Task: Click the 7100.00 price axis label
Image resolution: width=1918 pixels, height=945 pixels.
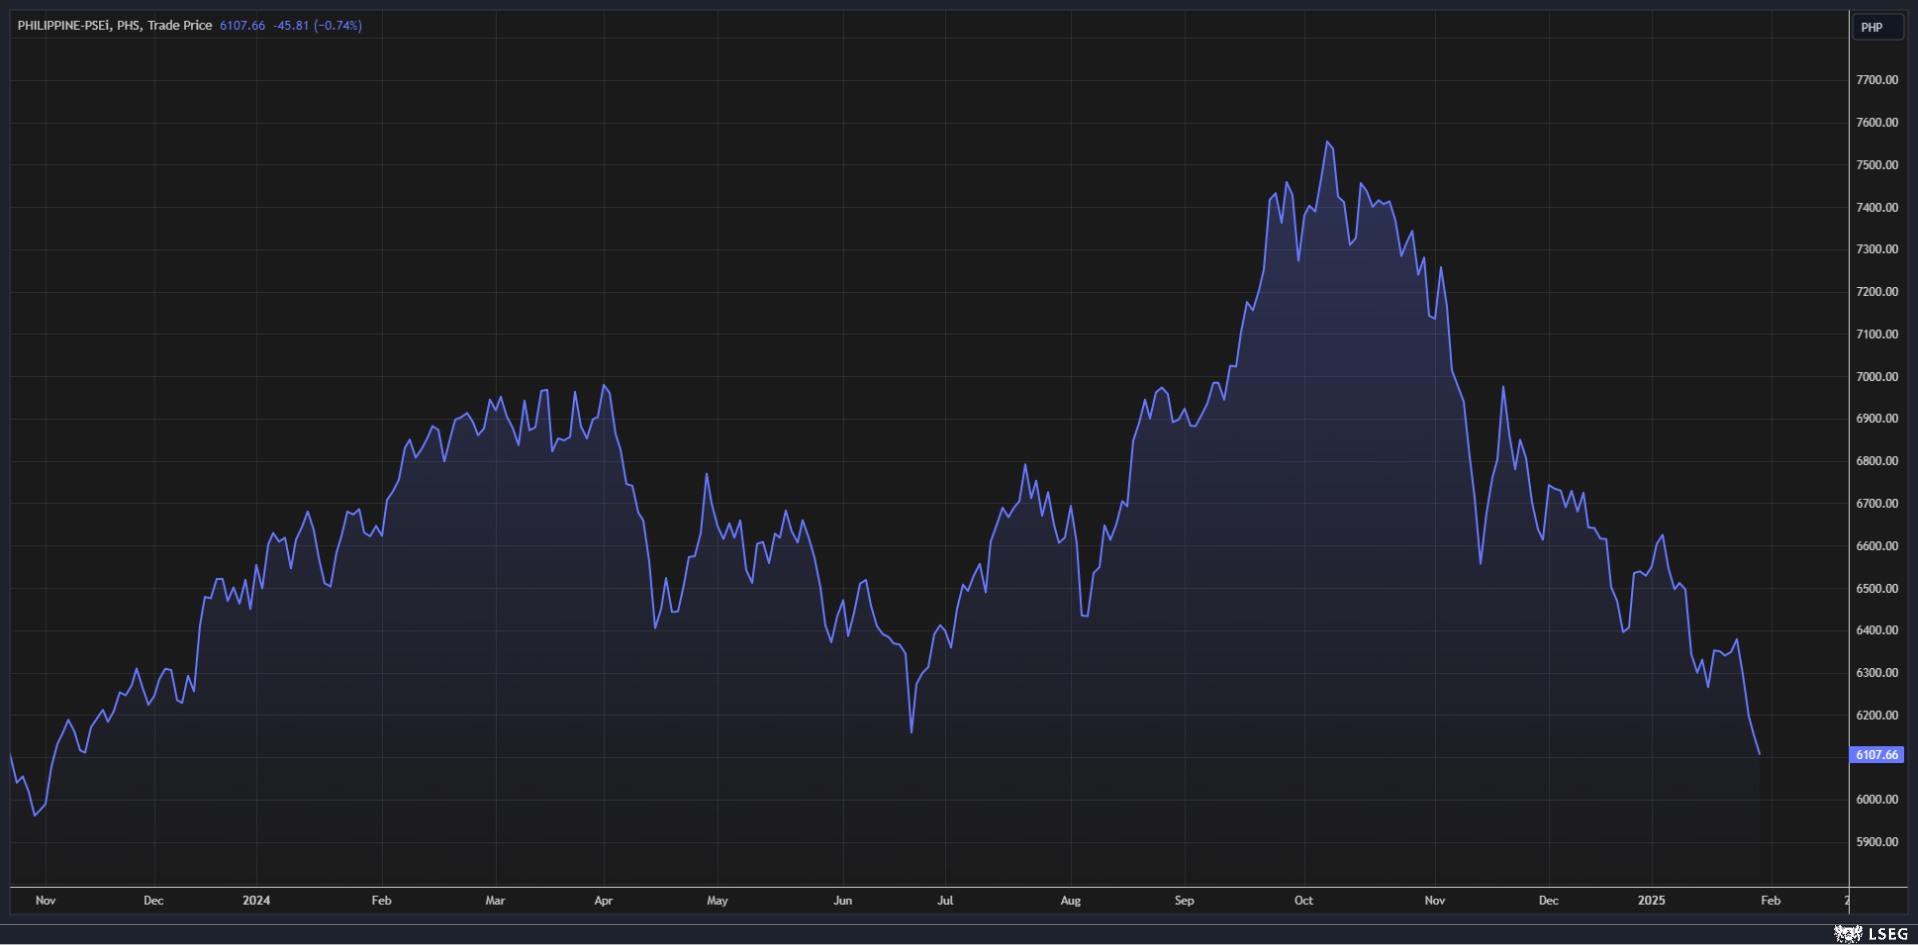Action: click(x=1877, y=334)
